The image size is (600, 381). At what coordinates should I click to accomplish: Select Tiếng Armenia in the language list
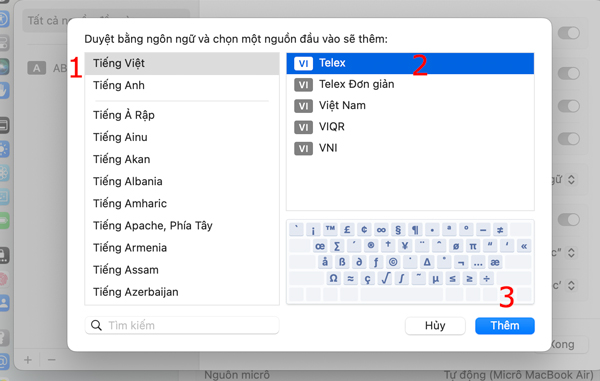pos(182,248)
